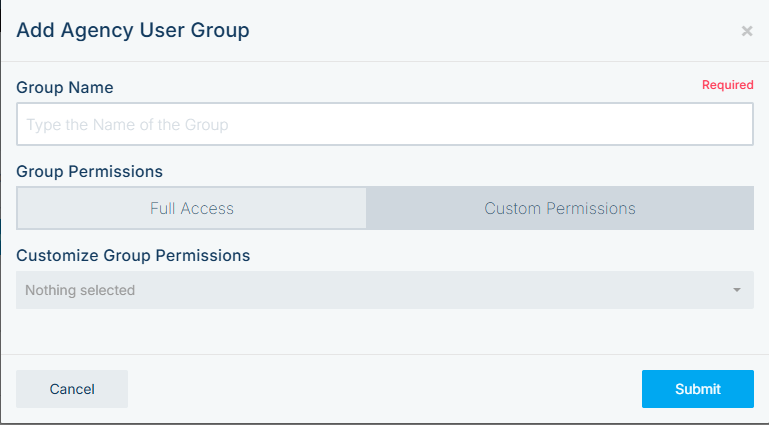Viewport: 769px width, 425px height.
Task: Toggle group permissions to Full Access
Action: pyautogui.click(x=192, y=208)
